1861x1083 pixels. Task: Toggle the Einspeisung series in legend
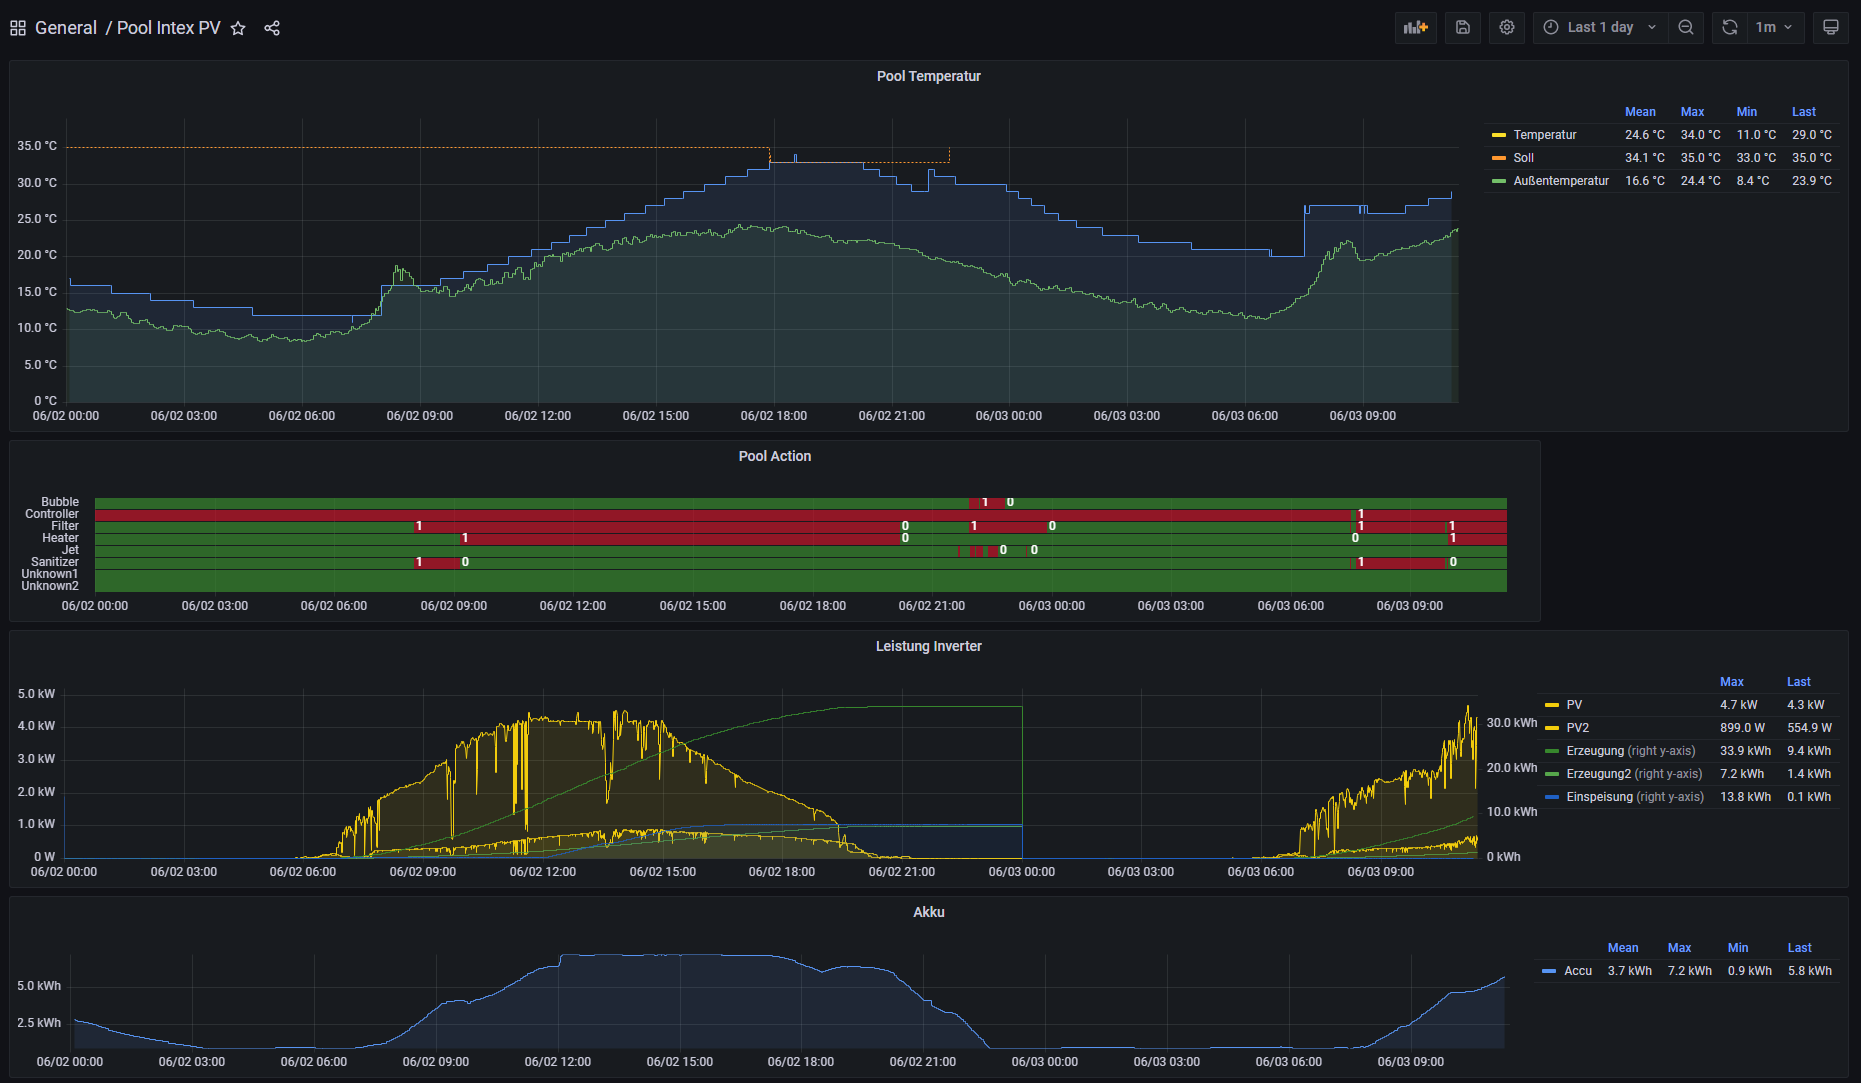1599,797
